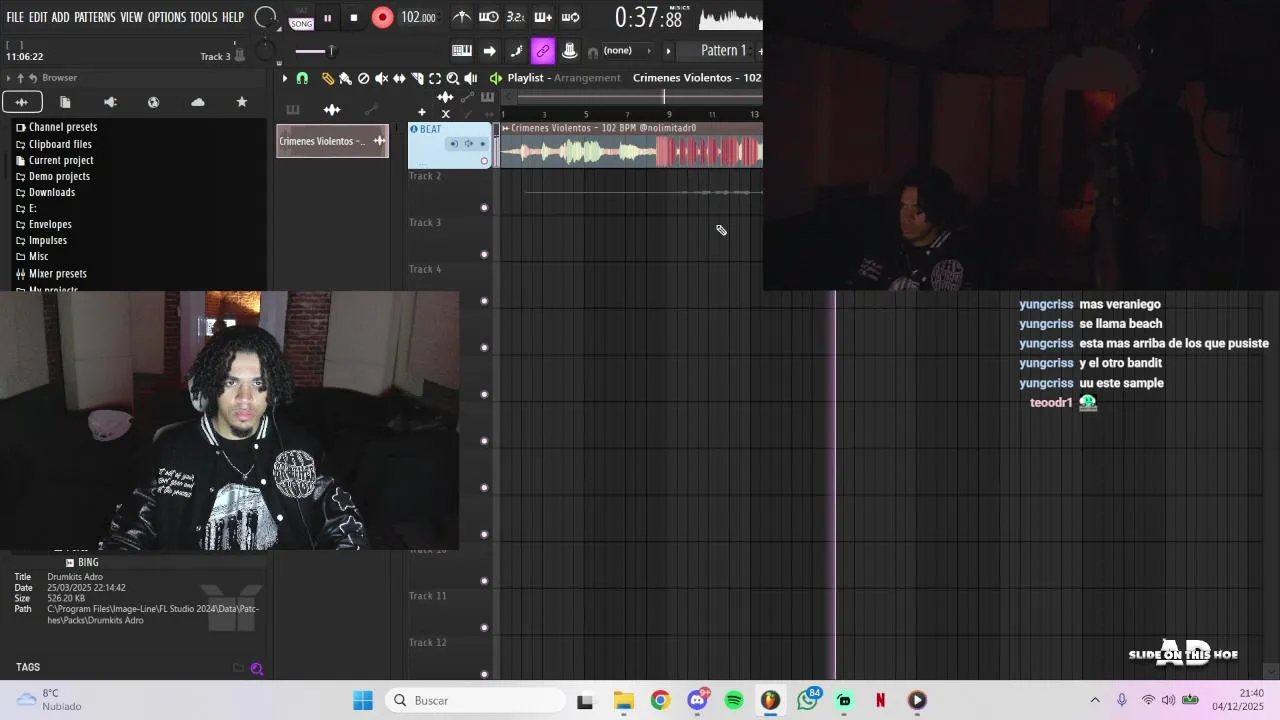Open the typing keyboard to piano icon
Viewport: 1280px width, 720px height.
(462, 51)
